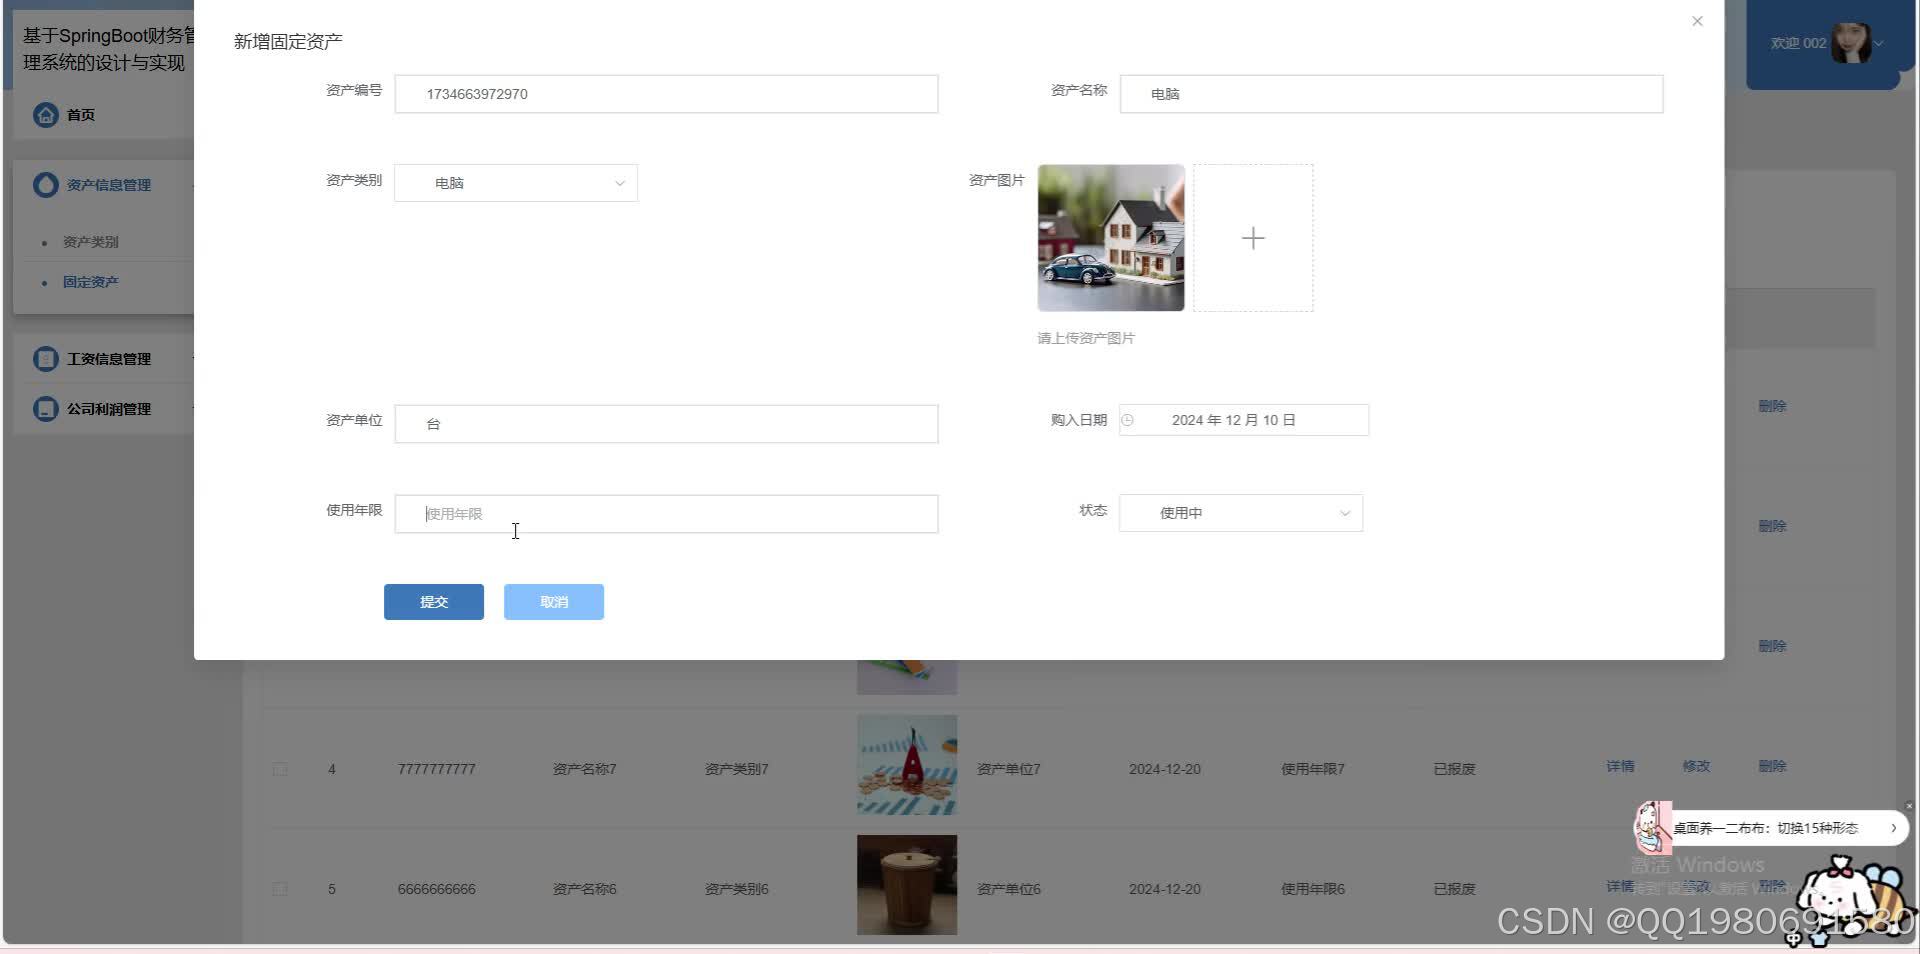Click the 资产信息管理 circle icon
The height and width of the screenshot is (954, 1920).
[x=45, y=184]
